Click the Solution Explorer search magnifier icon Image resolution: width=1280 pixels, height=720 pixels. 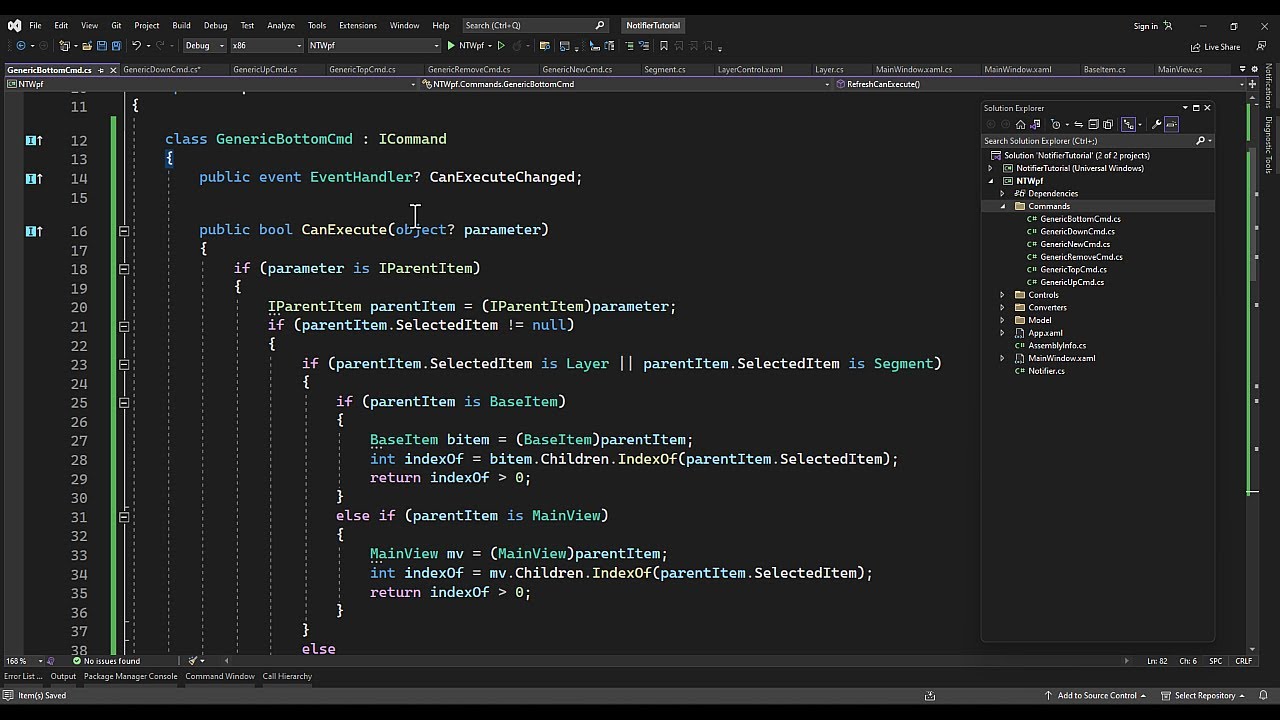[1201, 141]
